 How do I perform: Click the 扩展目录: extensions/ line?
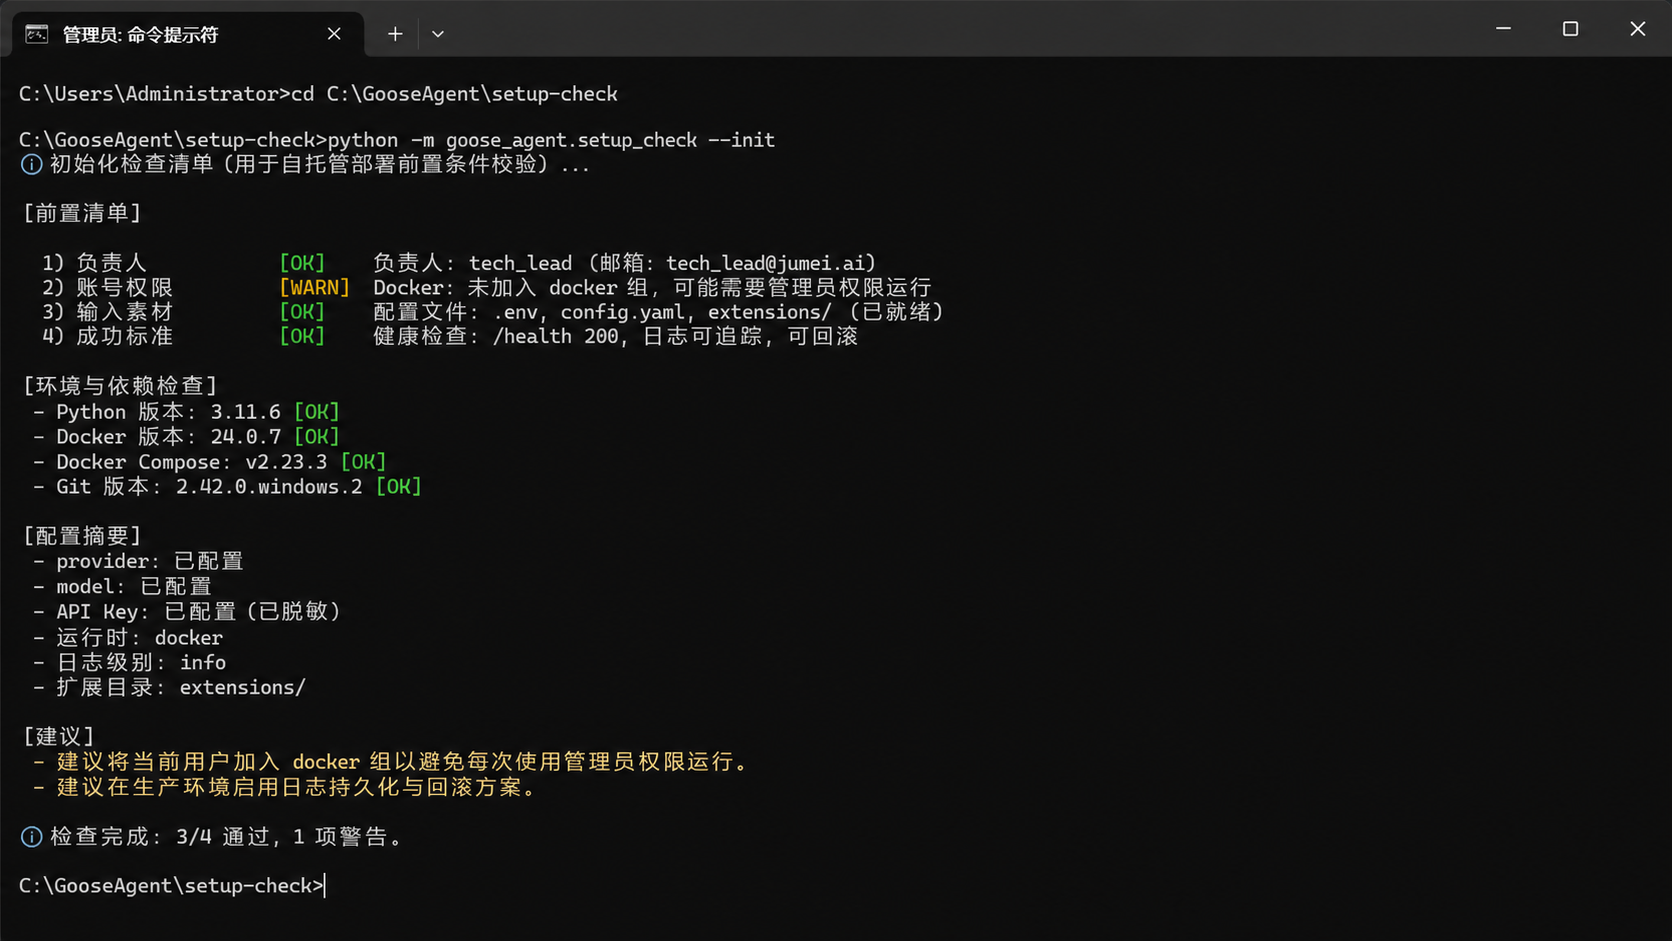(169, 688)
